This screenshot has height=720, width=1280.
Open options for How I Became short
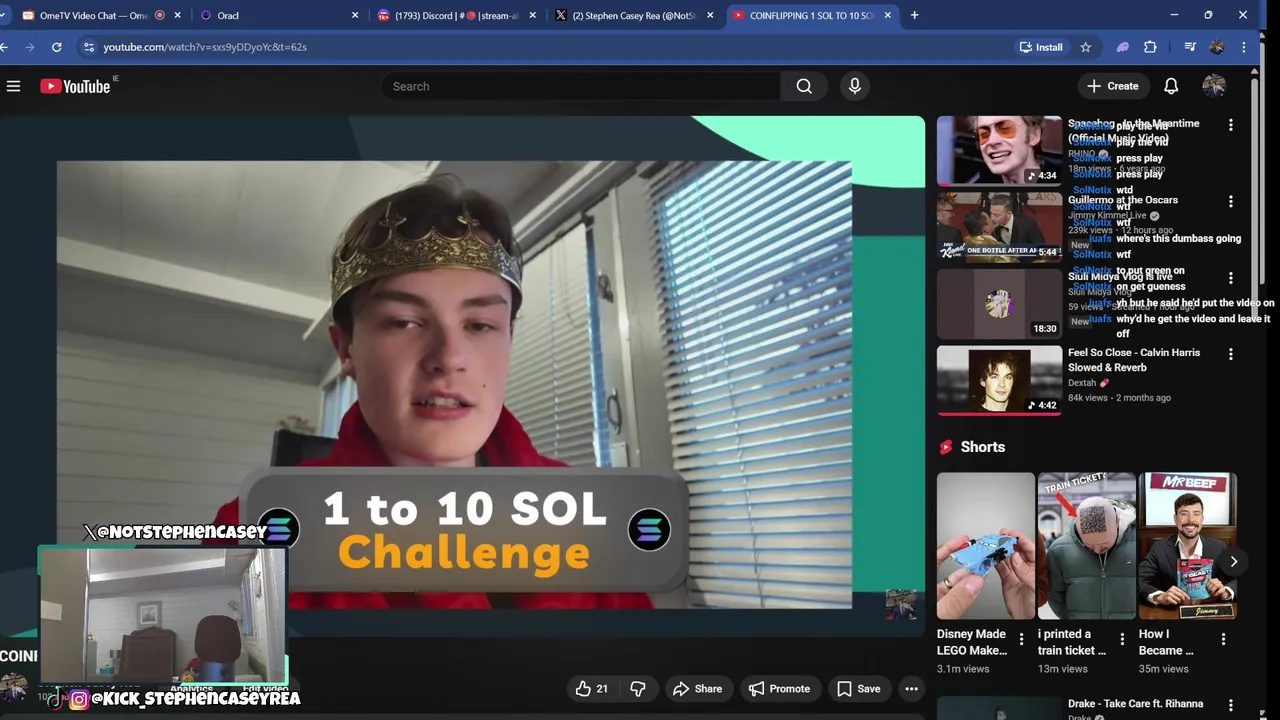click(1223, 639)
